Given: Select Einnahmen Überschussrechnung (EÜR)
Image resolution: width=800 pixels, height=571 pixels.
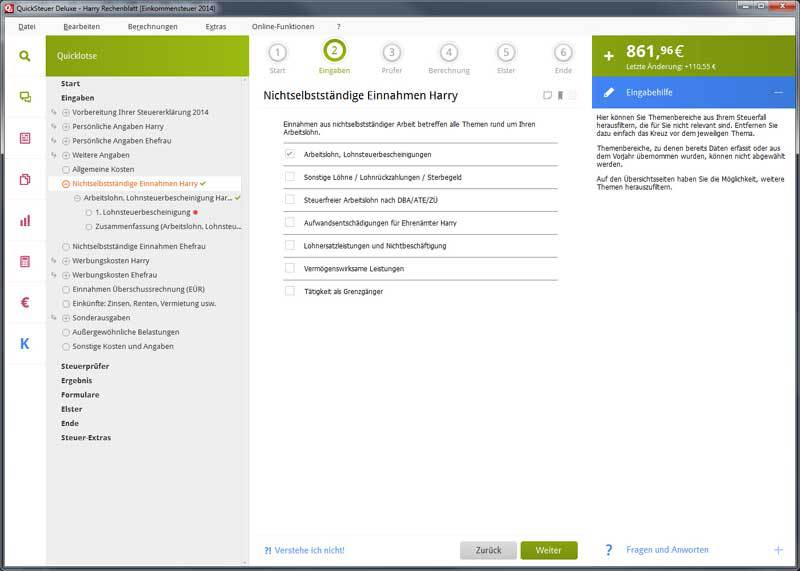Looking at the screenshot, I should tap(138, 289).
